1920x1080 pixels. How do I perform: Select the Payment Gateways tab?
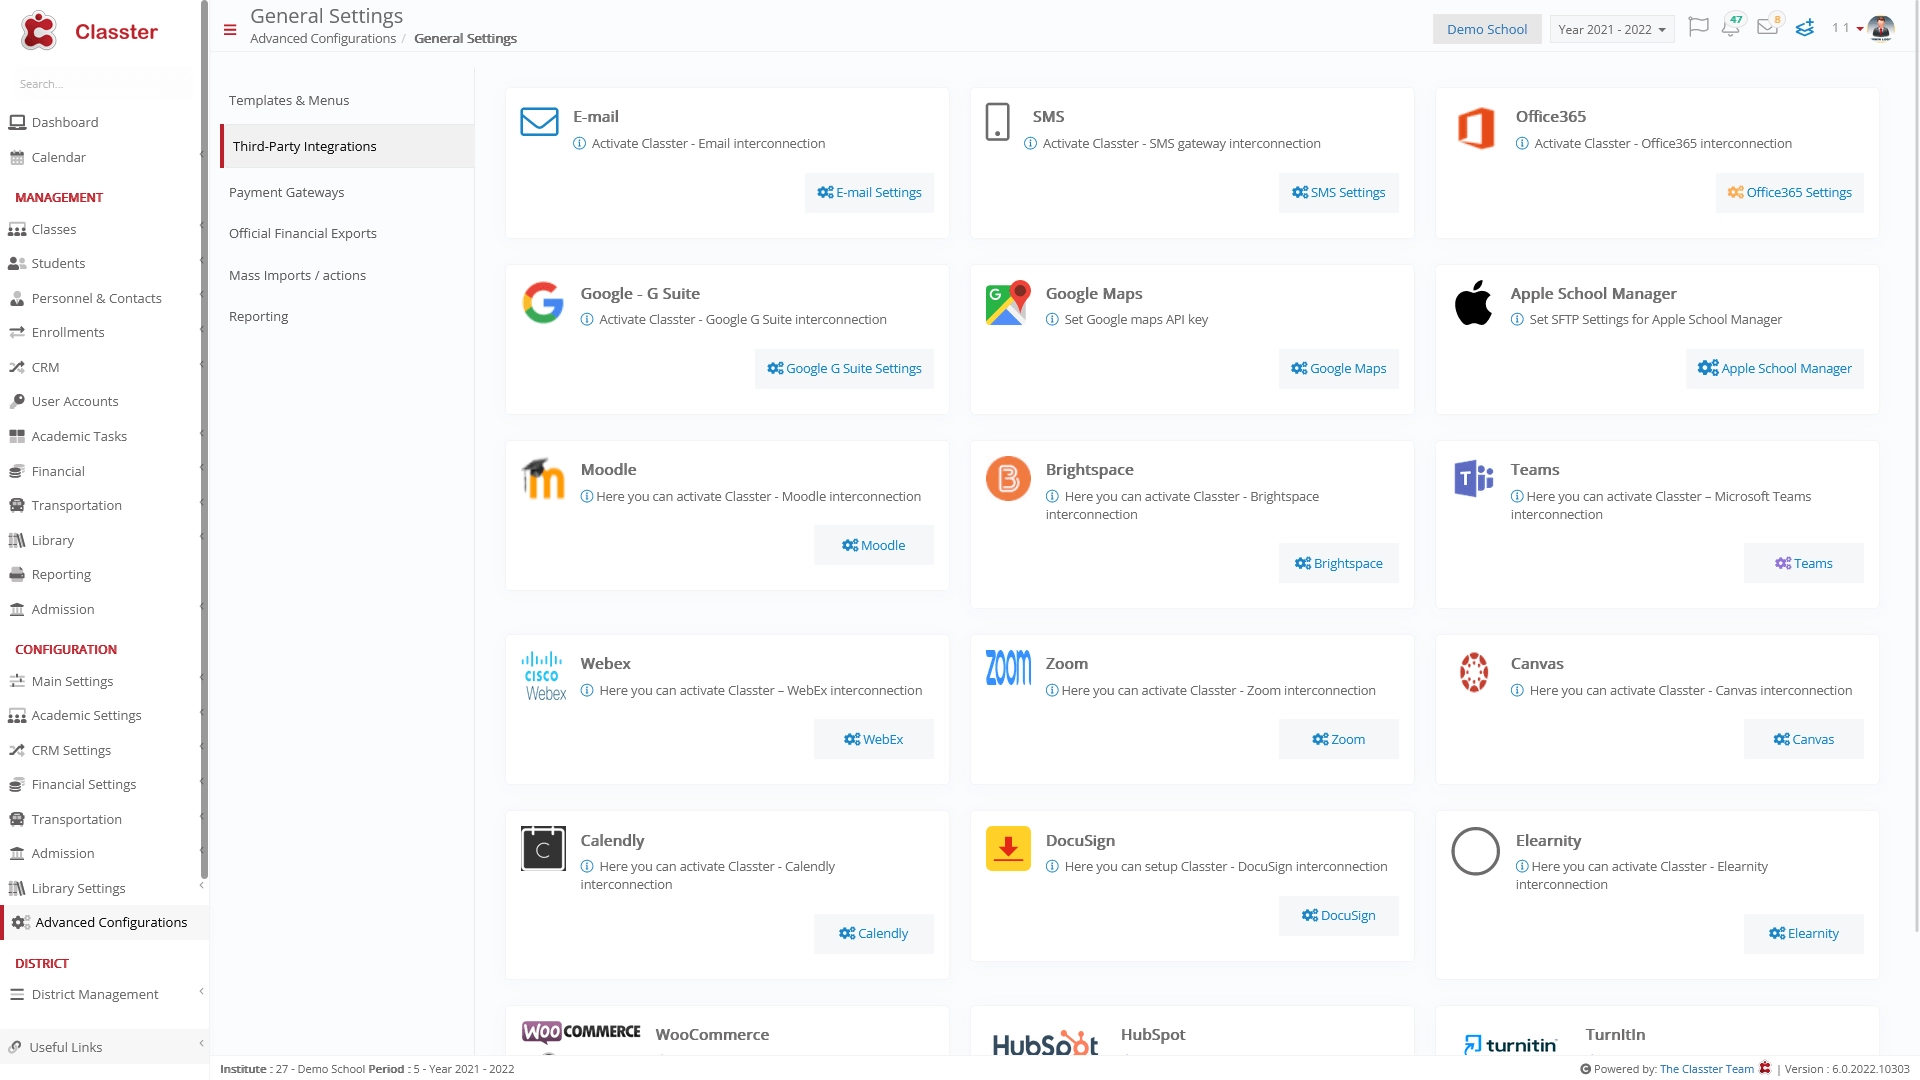click(286, 192)
